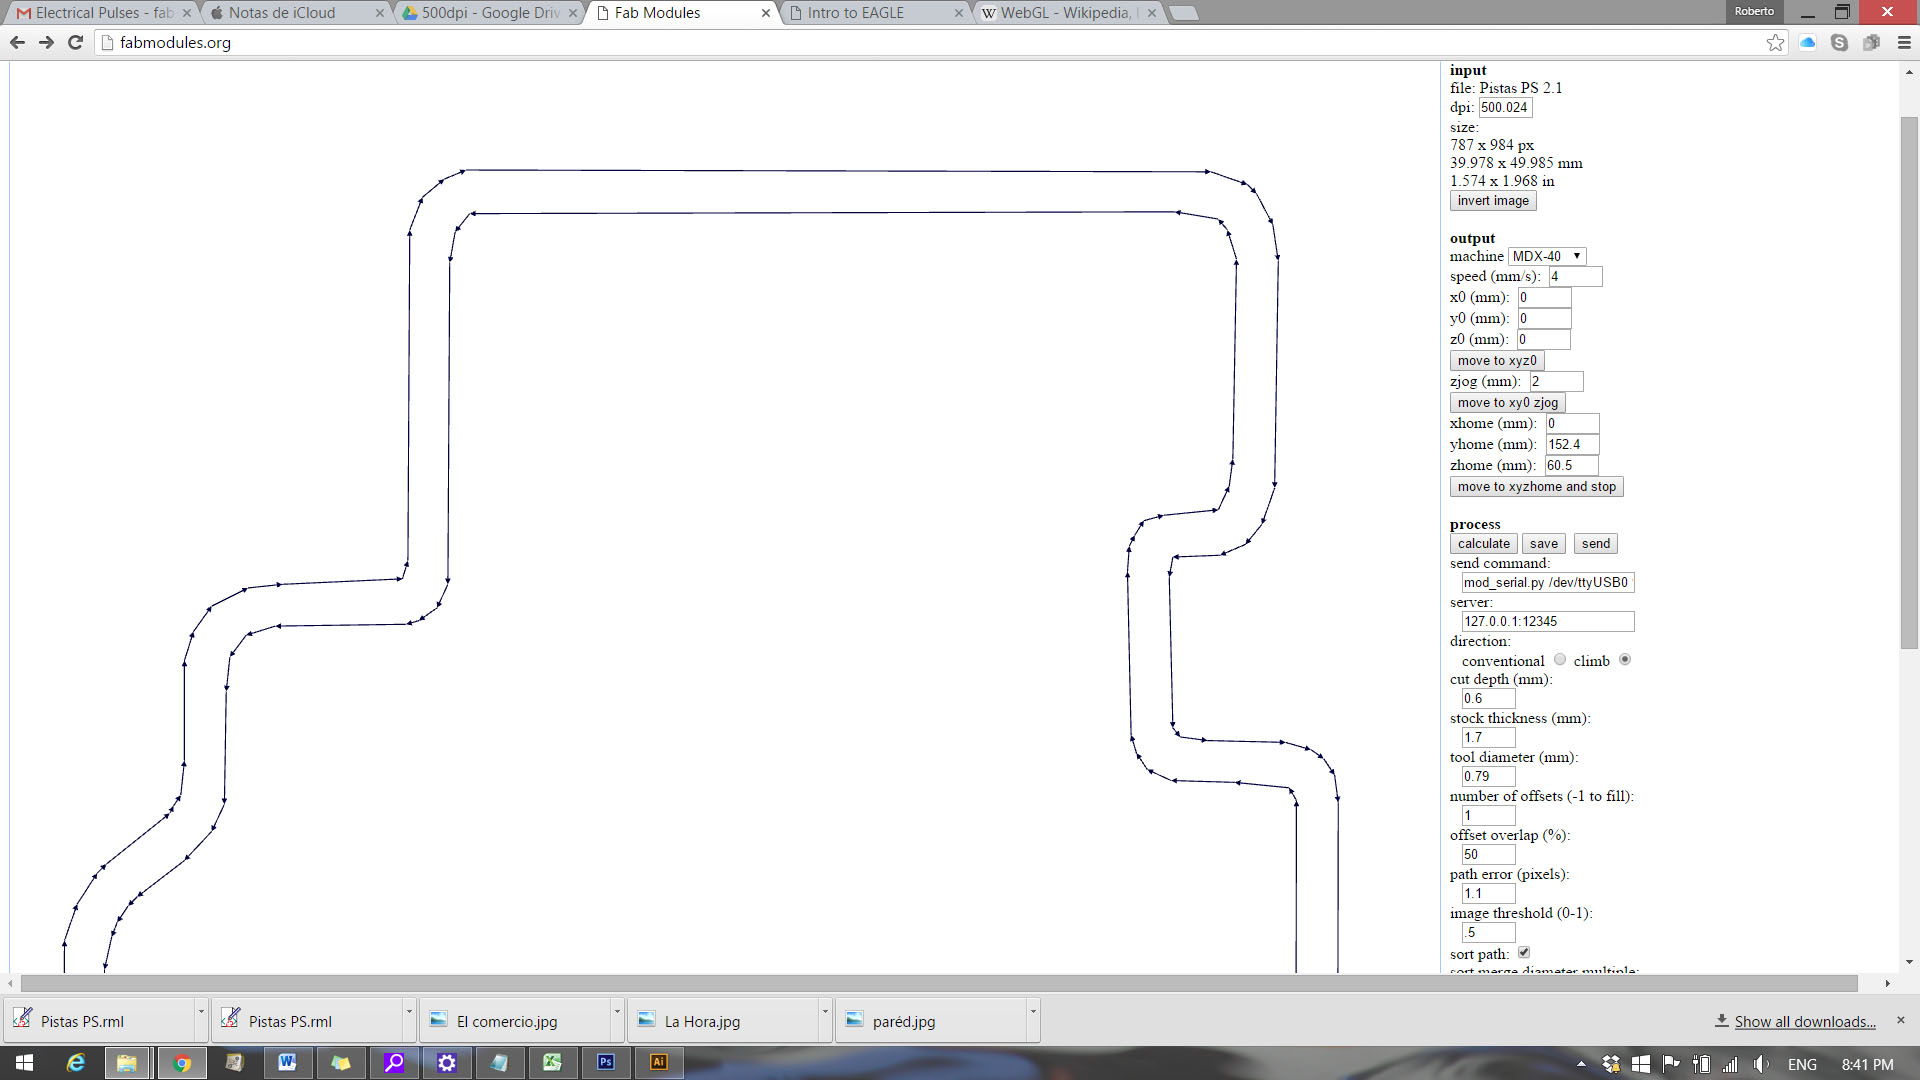The width and height of the screenshot is (1920, 1080).
Task: Select the conventional direction radio button
Action: point(1560,659)
